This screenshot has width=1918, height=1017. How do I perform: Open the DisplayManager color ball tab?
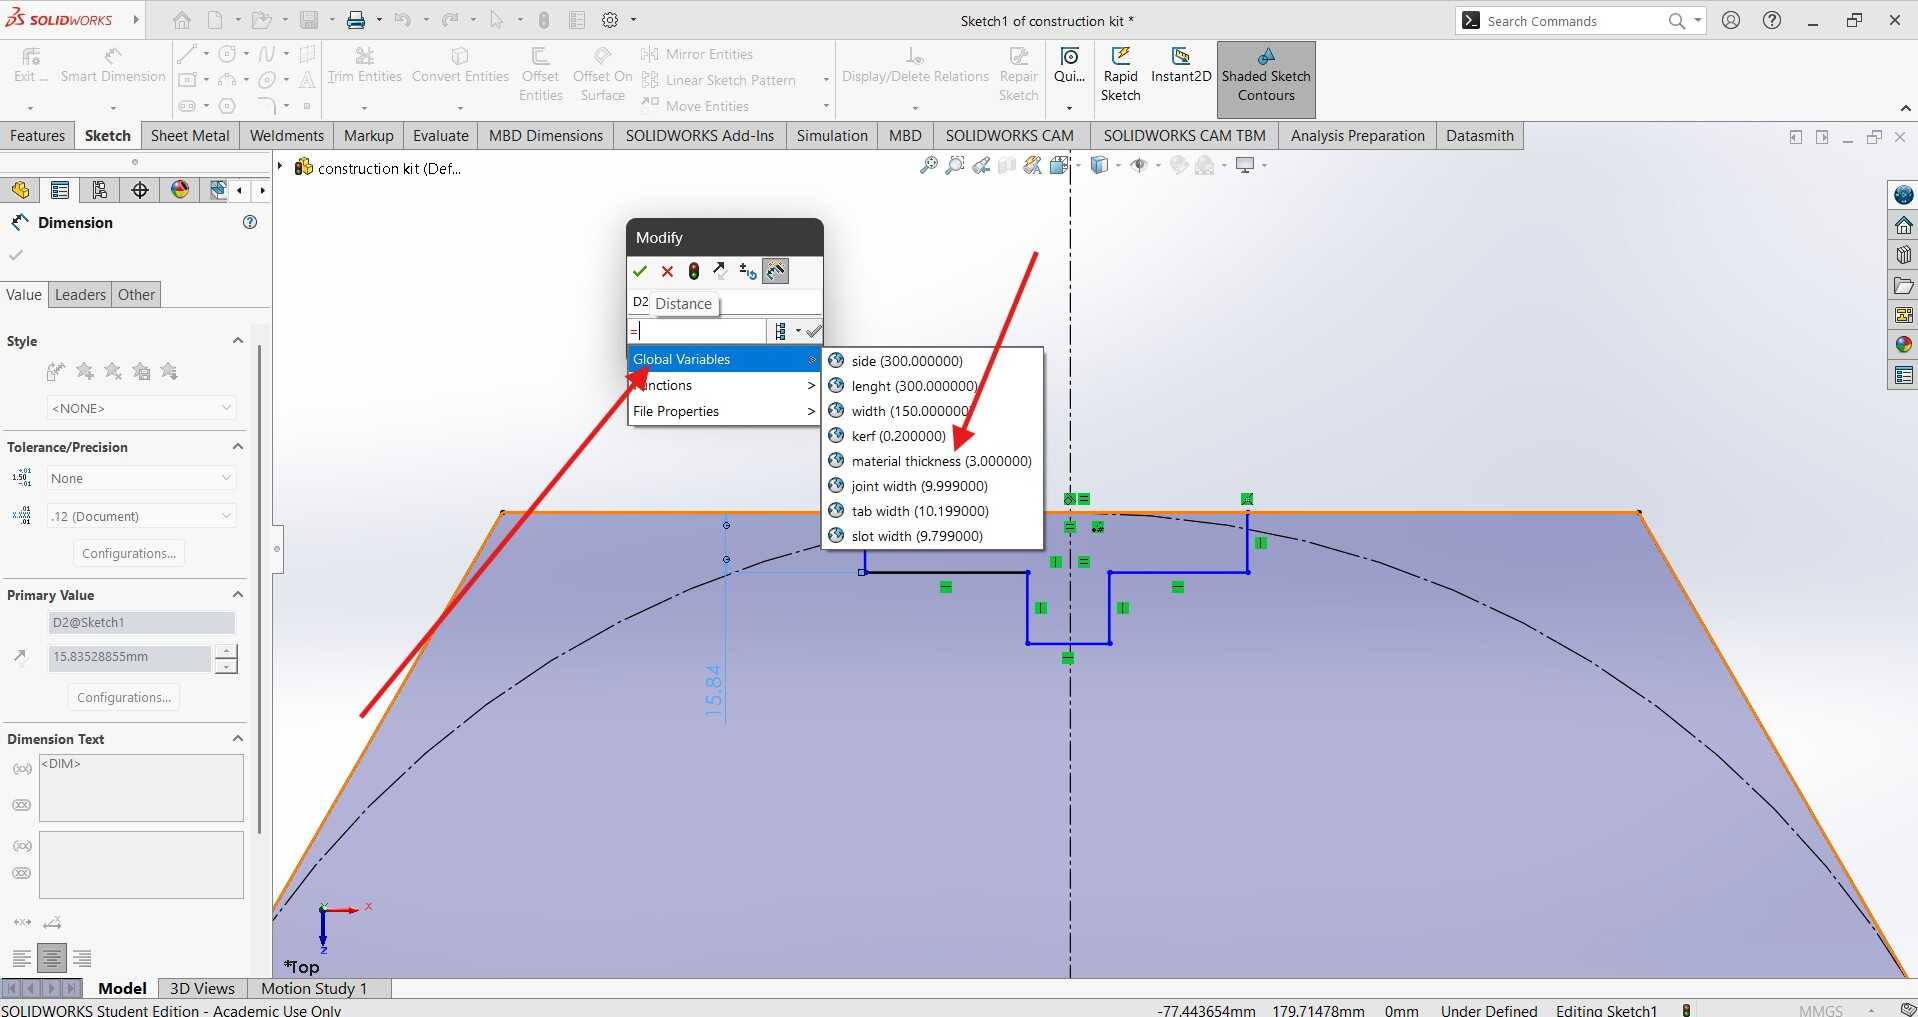coord(180,190)
